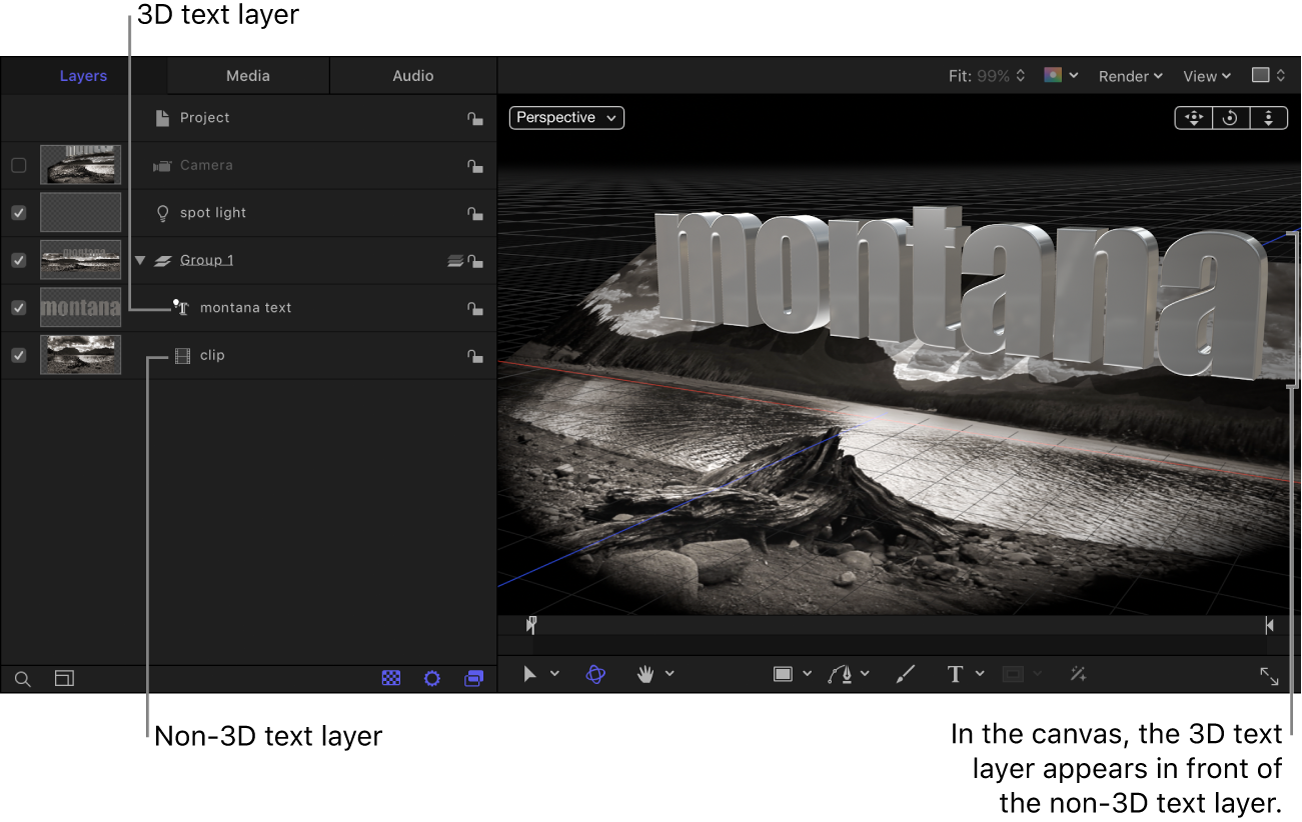
Task: Disable the spot light layer checkbox
Action: pyautogui.click(x=18, y=212)
